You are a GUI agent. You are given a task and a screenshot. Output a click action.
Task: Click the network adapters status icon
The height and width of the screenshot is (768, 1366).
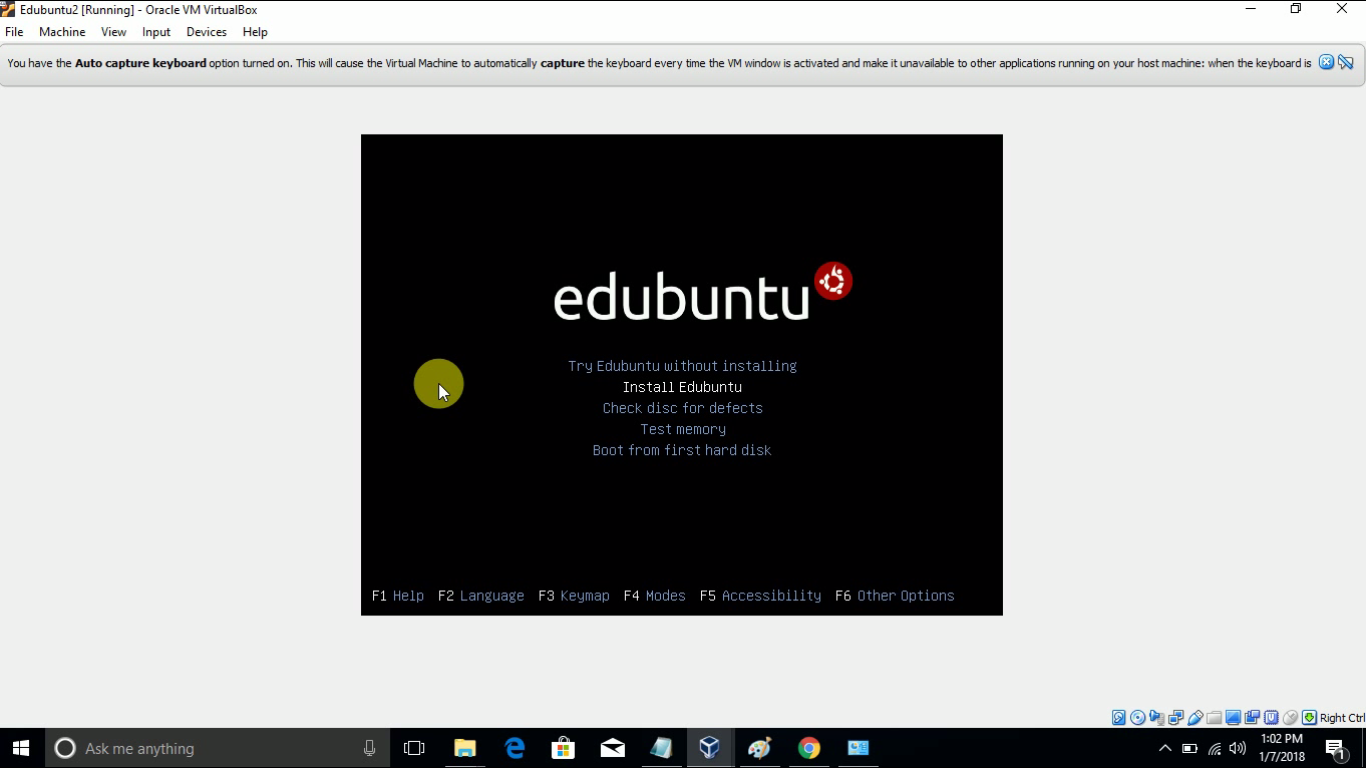(1176, 718)
